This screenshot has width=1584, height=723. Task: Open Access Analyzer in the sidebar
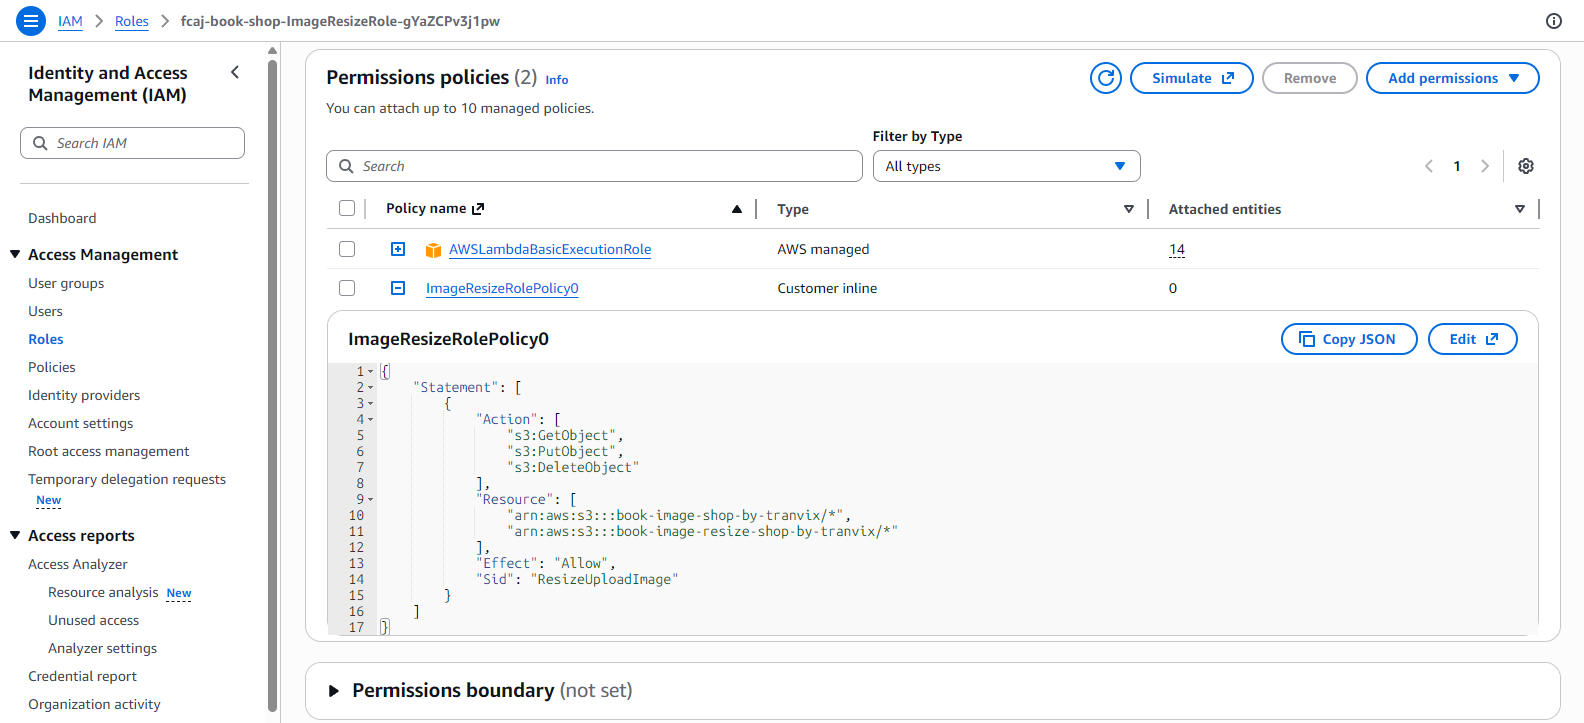click(x=78, y=564)
